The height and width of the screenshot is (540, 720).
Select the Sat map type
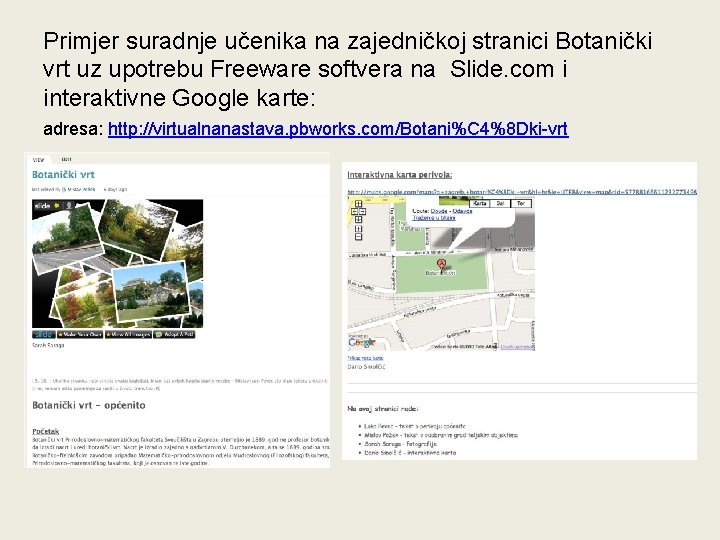[501, 203]
